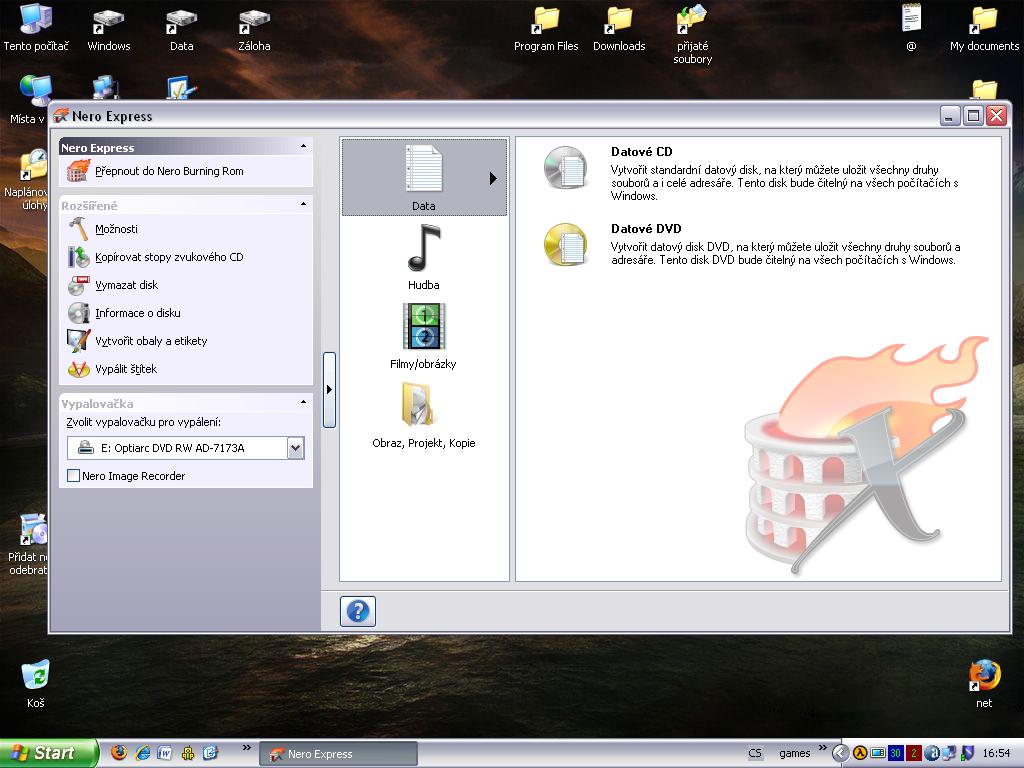Image resolution: width=1024 pixels, height=768 pixels.
Task: Open Nero Express help with the question mark
Action: (x=358, y=612)
